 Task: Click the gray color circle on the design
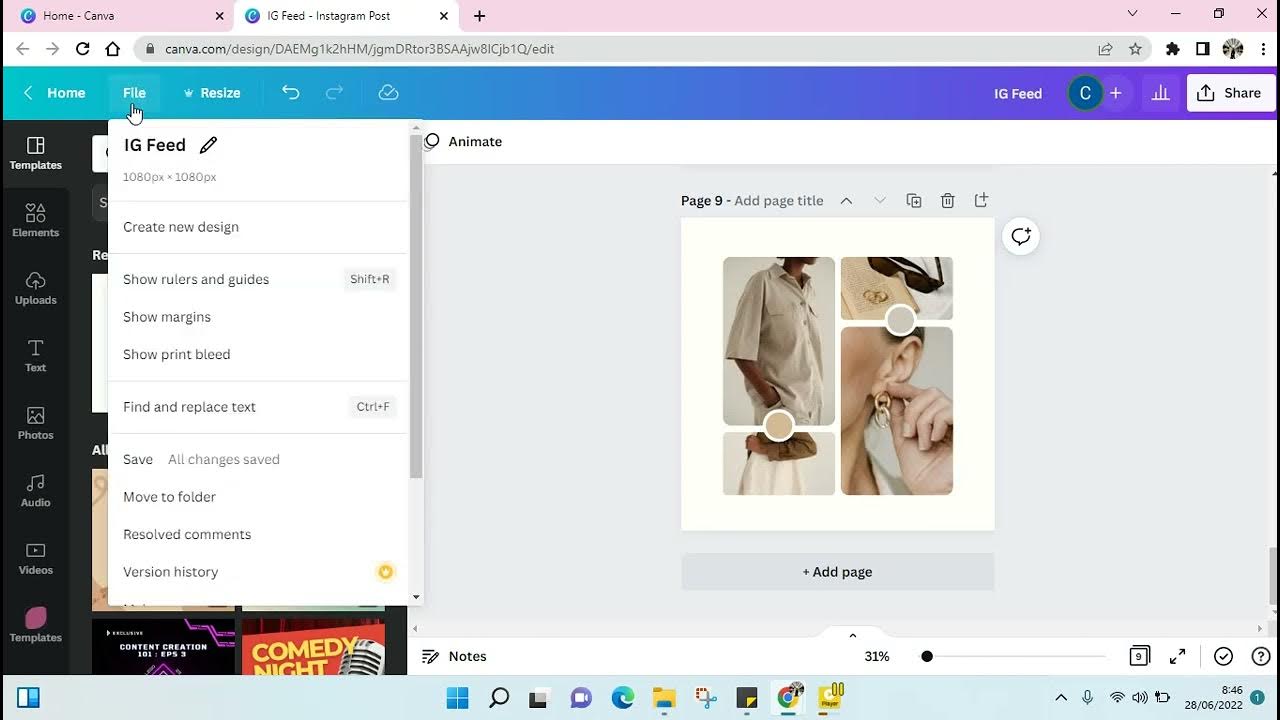(x=901, y=320)
